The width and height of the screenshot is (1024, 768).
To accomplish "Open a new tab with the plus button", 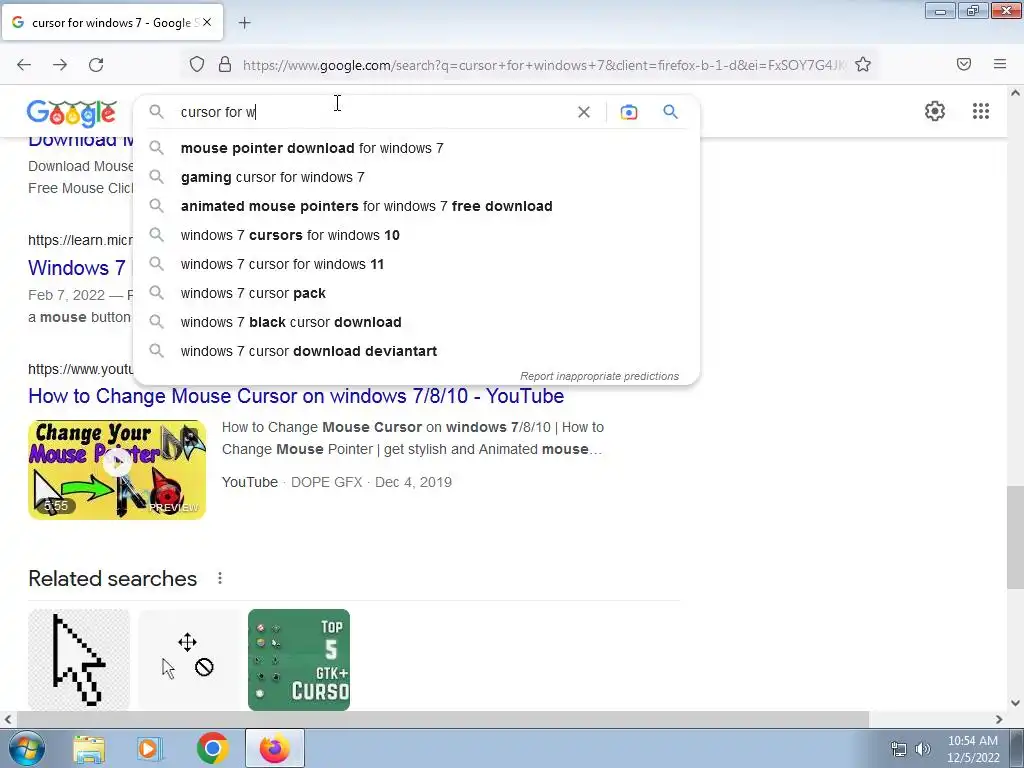I will pyautogui.click(x=244, y=23).
